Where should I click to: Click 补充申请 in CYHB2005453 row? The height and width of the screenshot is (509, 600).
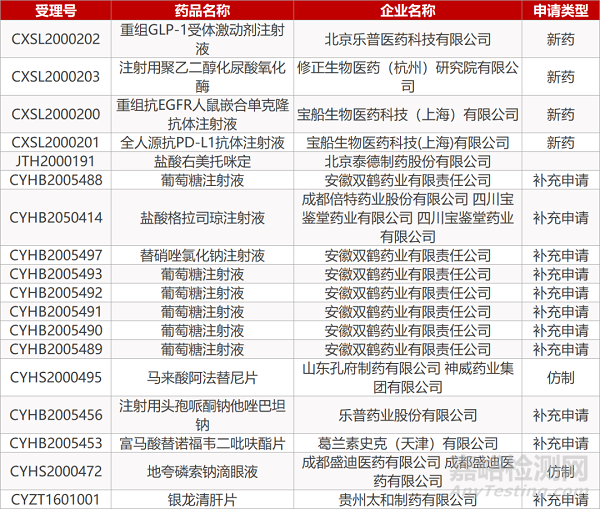(561, 443)
